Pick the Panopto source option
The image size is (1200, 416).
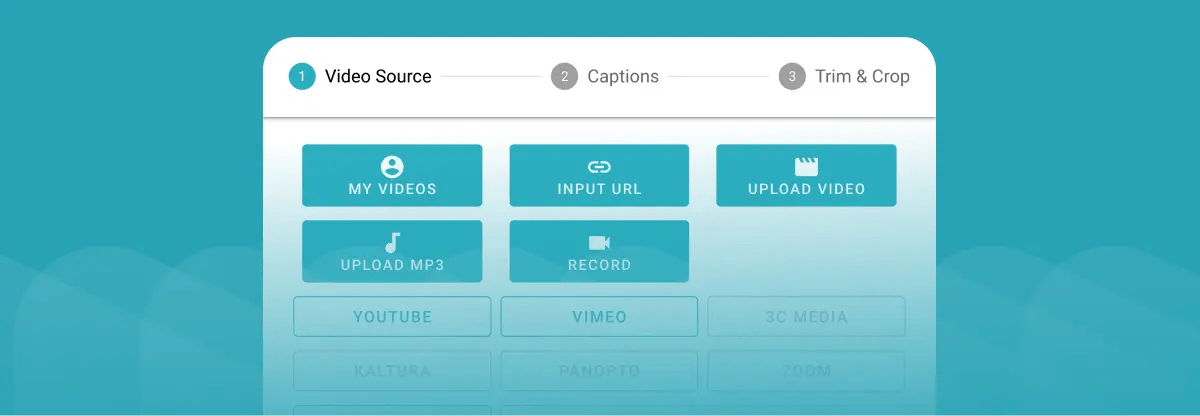point(599,371)
